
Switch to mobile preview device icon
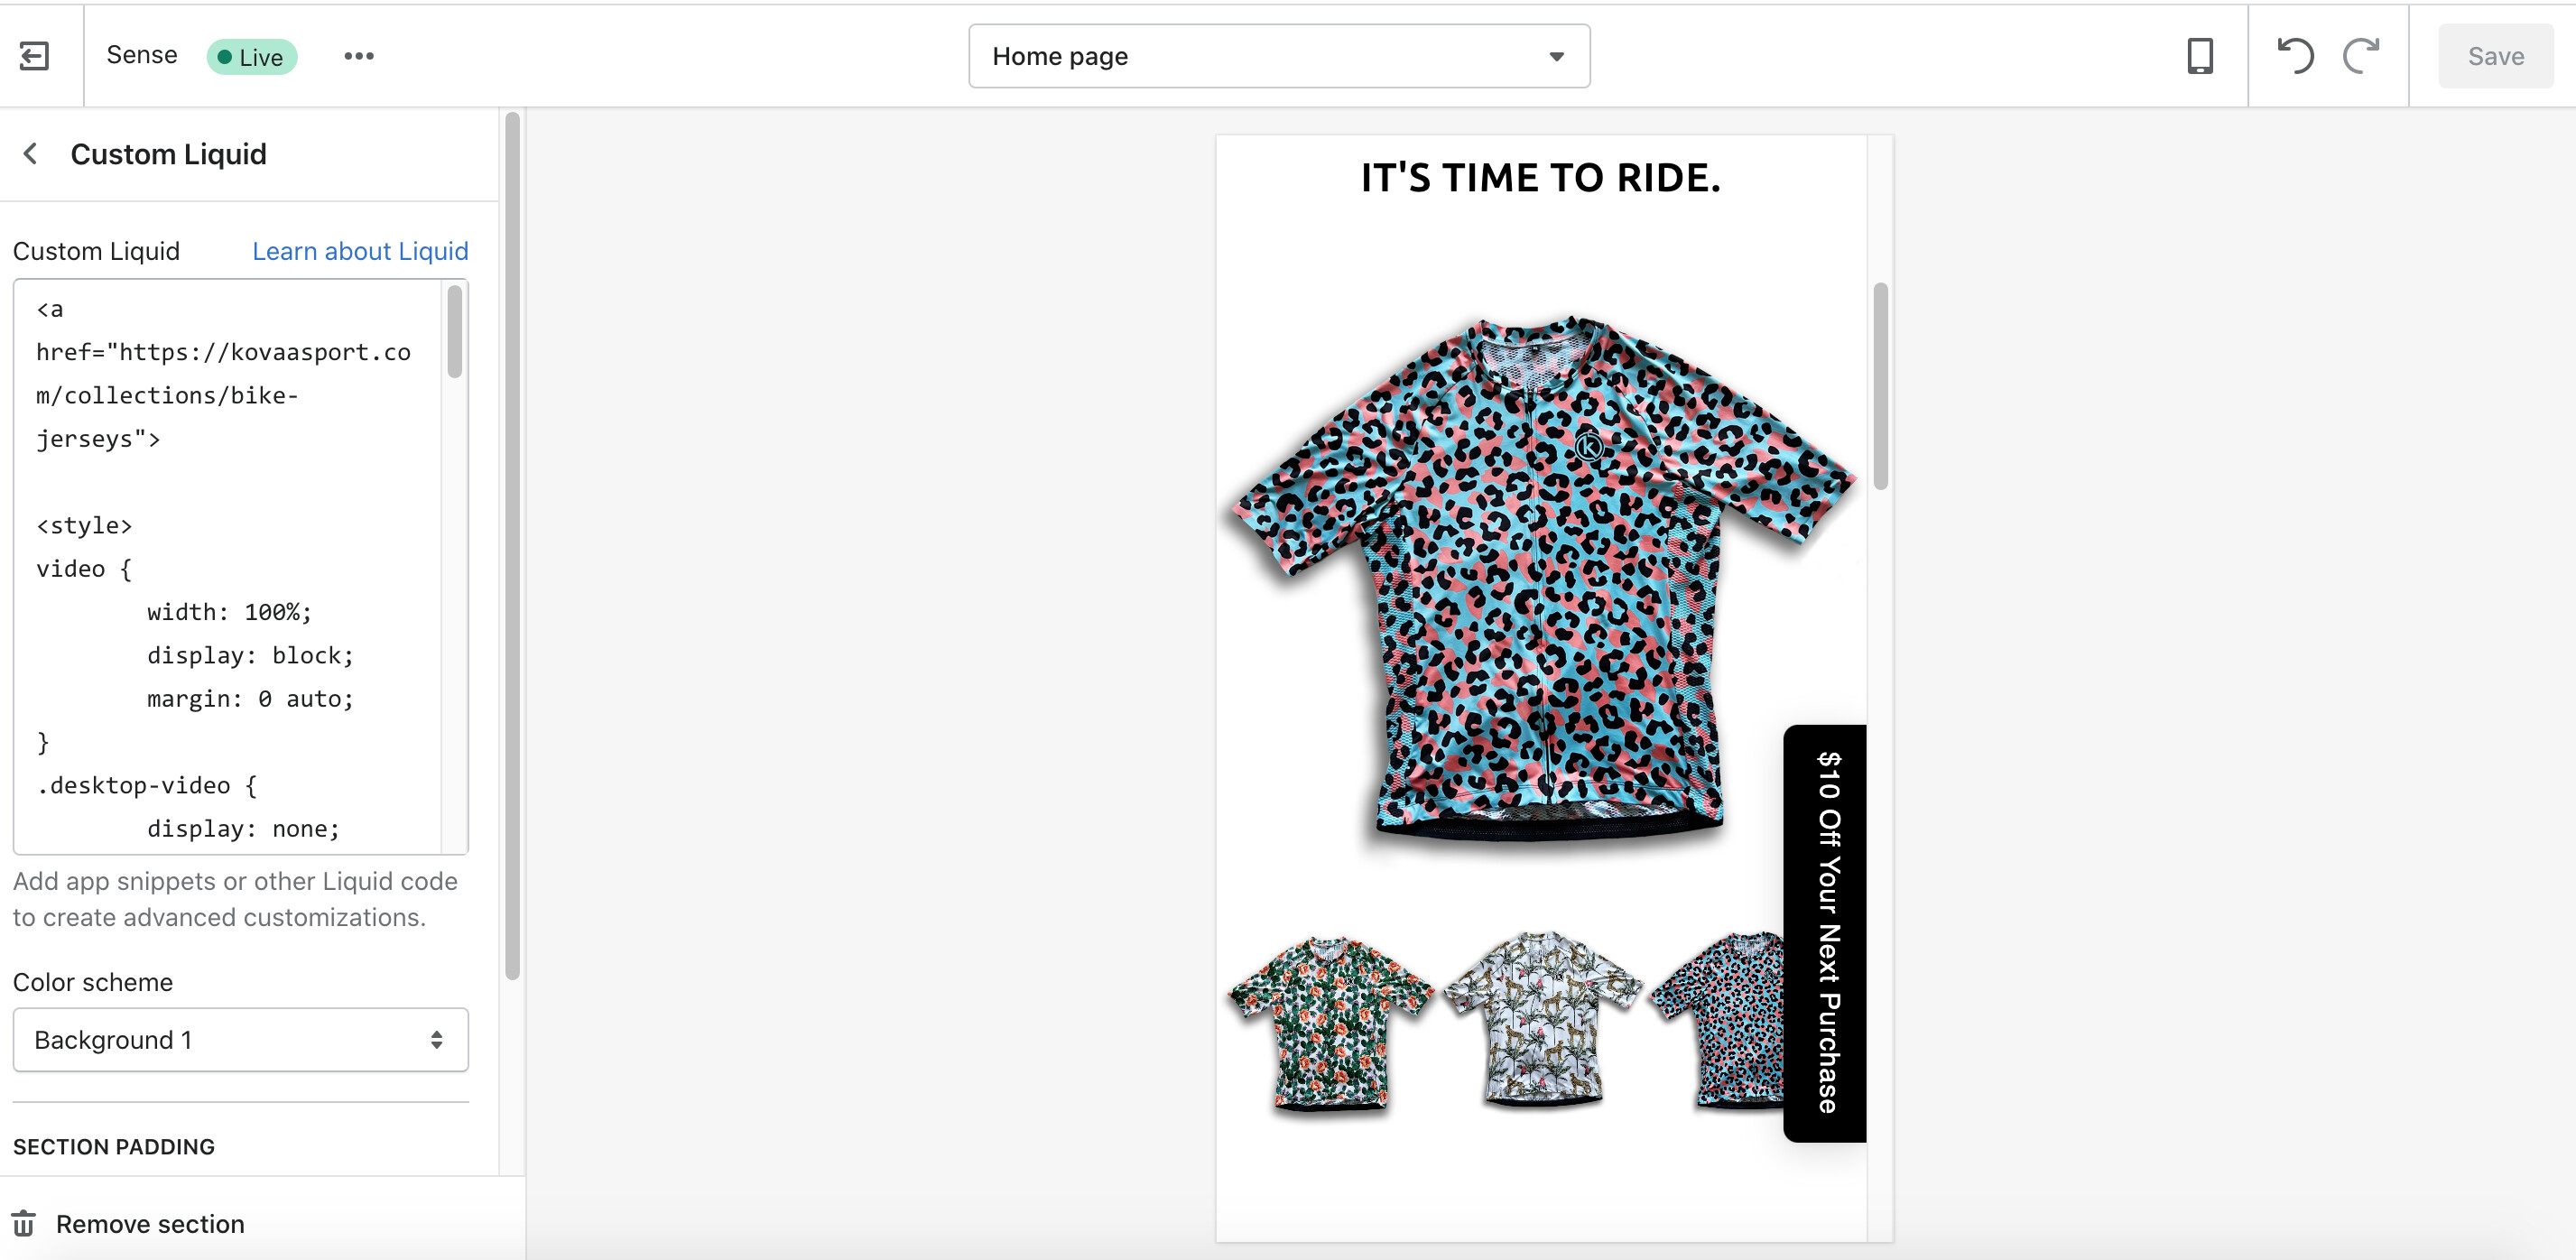pos(2199,56)
